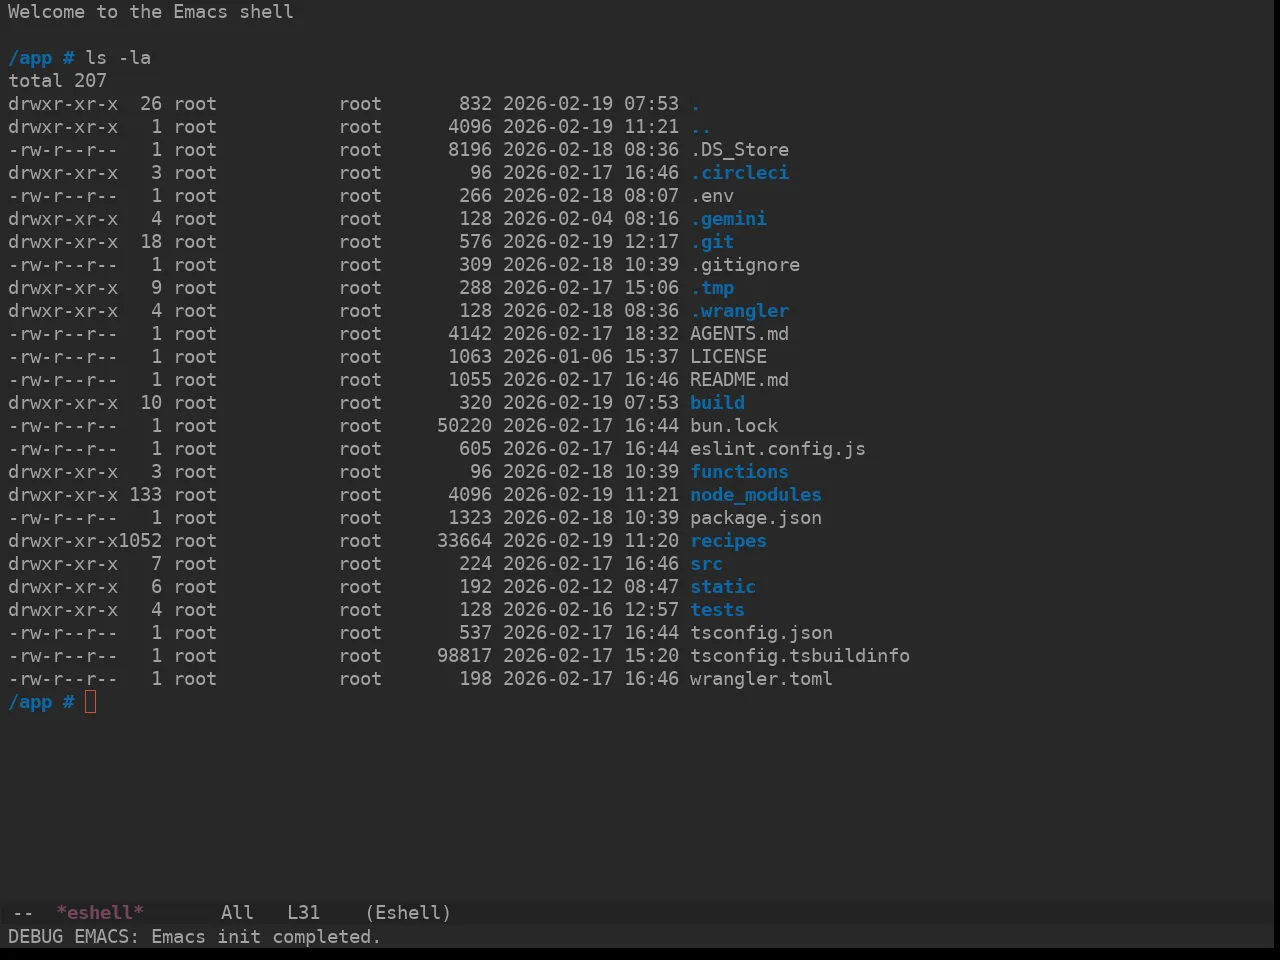The width and height of the screenshot is (1280, 960).
Task: Click the 'Welcome to the Emacs shell' banner
Action: 151,12
